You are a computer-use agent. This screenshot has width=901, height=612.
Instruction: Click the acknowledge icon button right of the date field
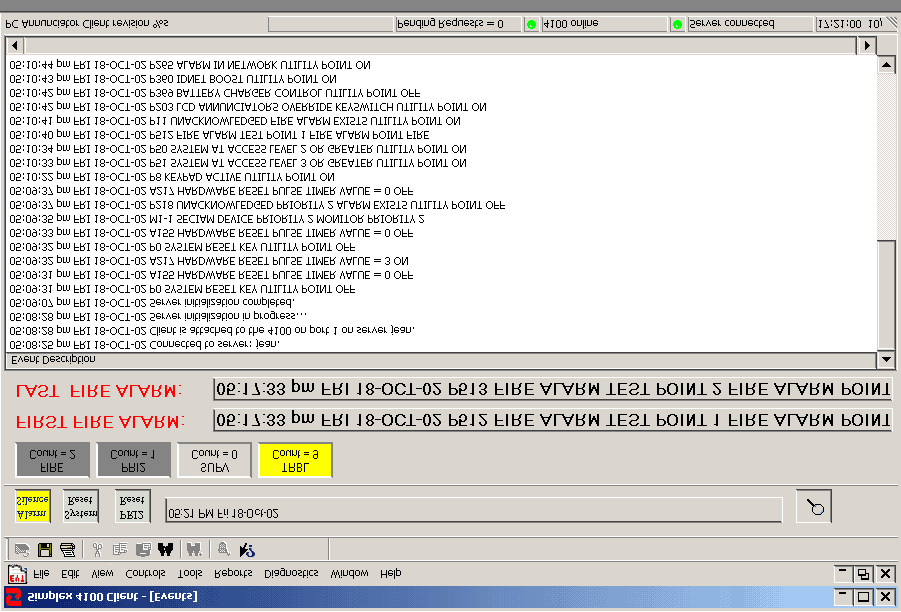[x=814, y=506]
